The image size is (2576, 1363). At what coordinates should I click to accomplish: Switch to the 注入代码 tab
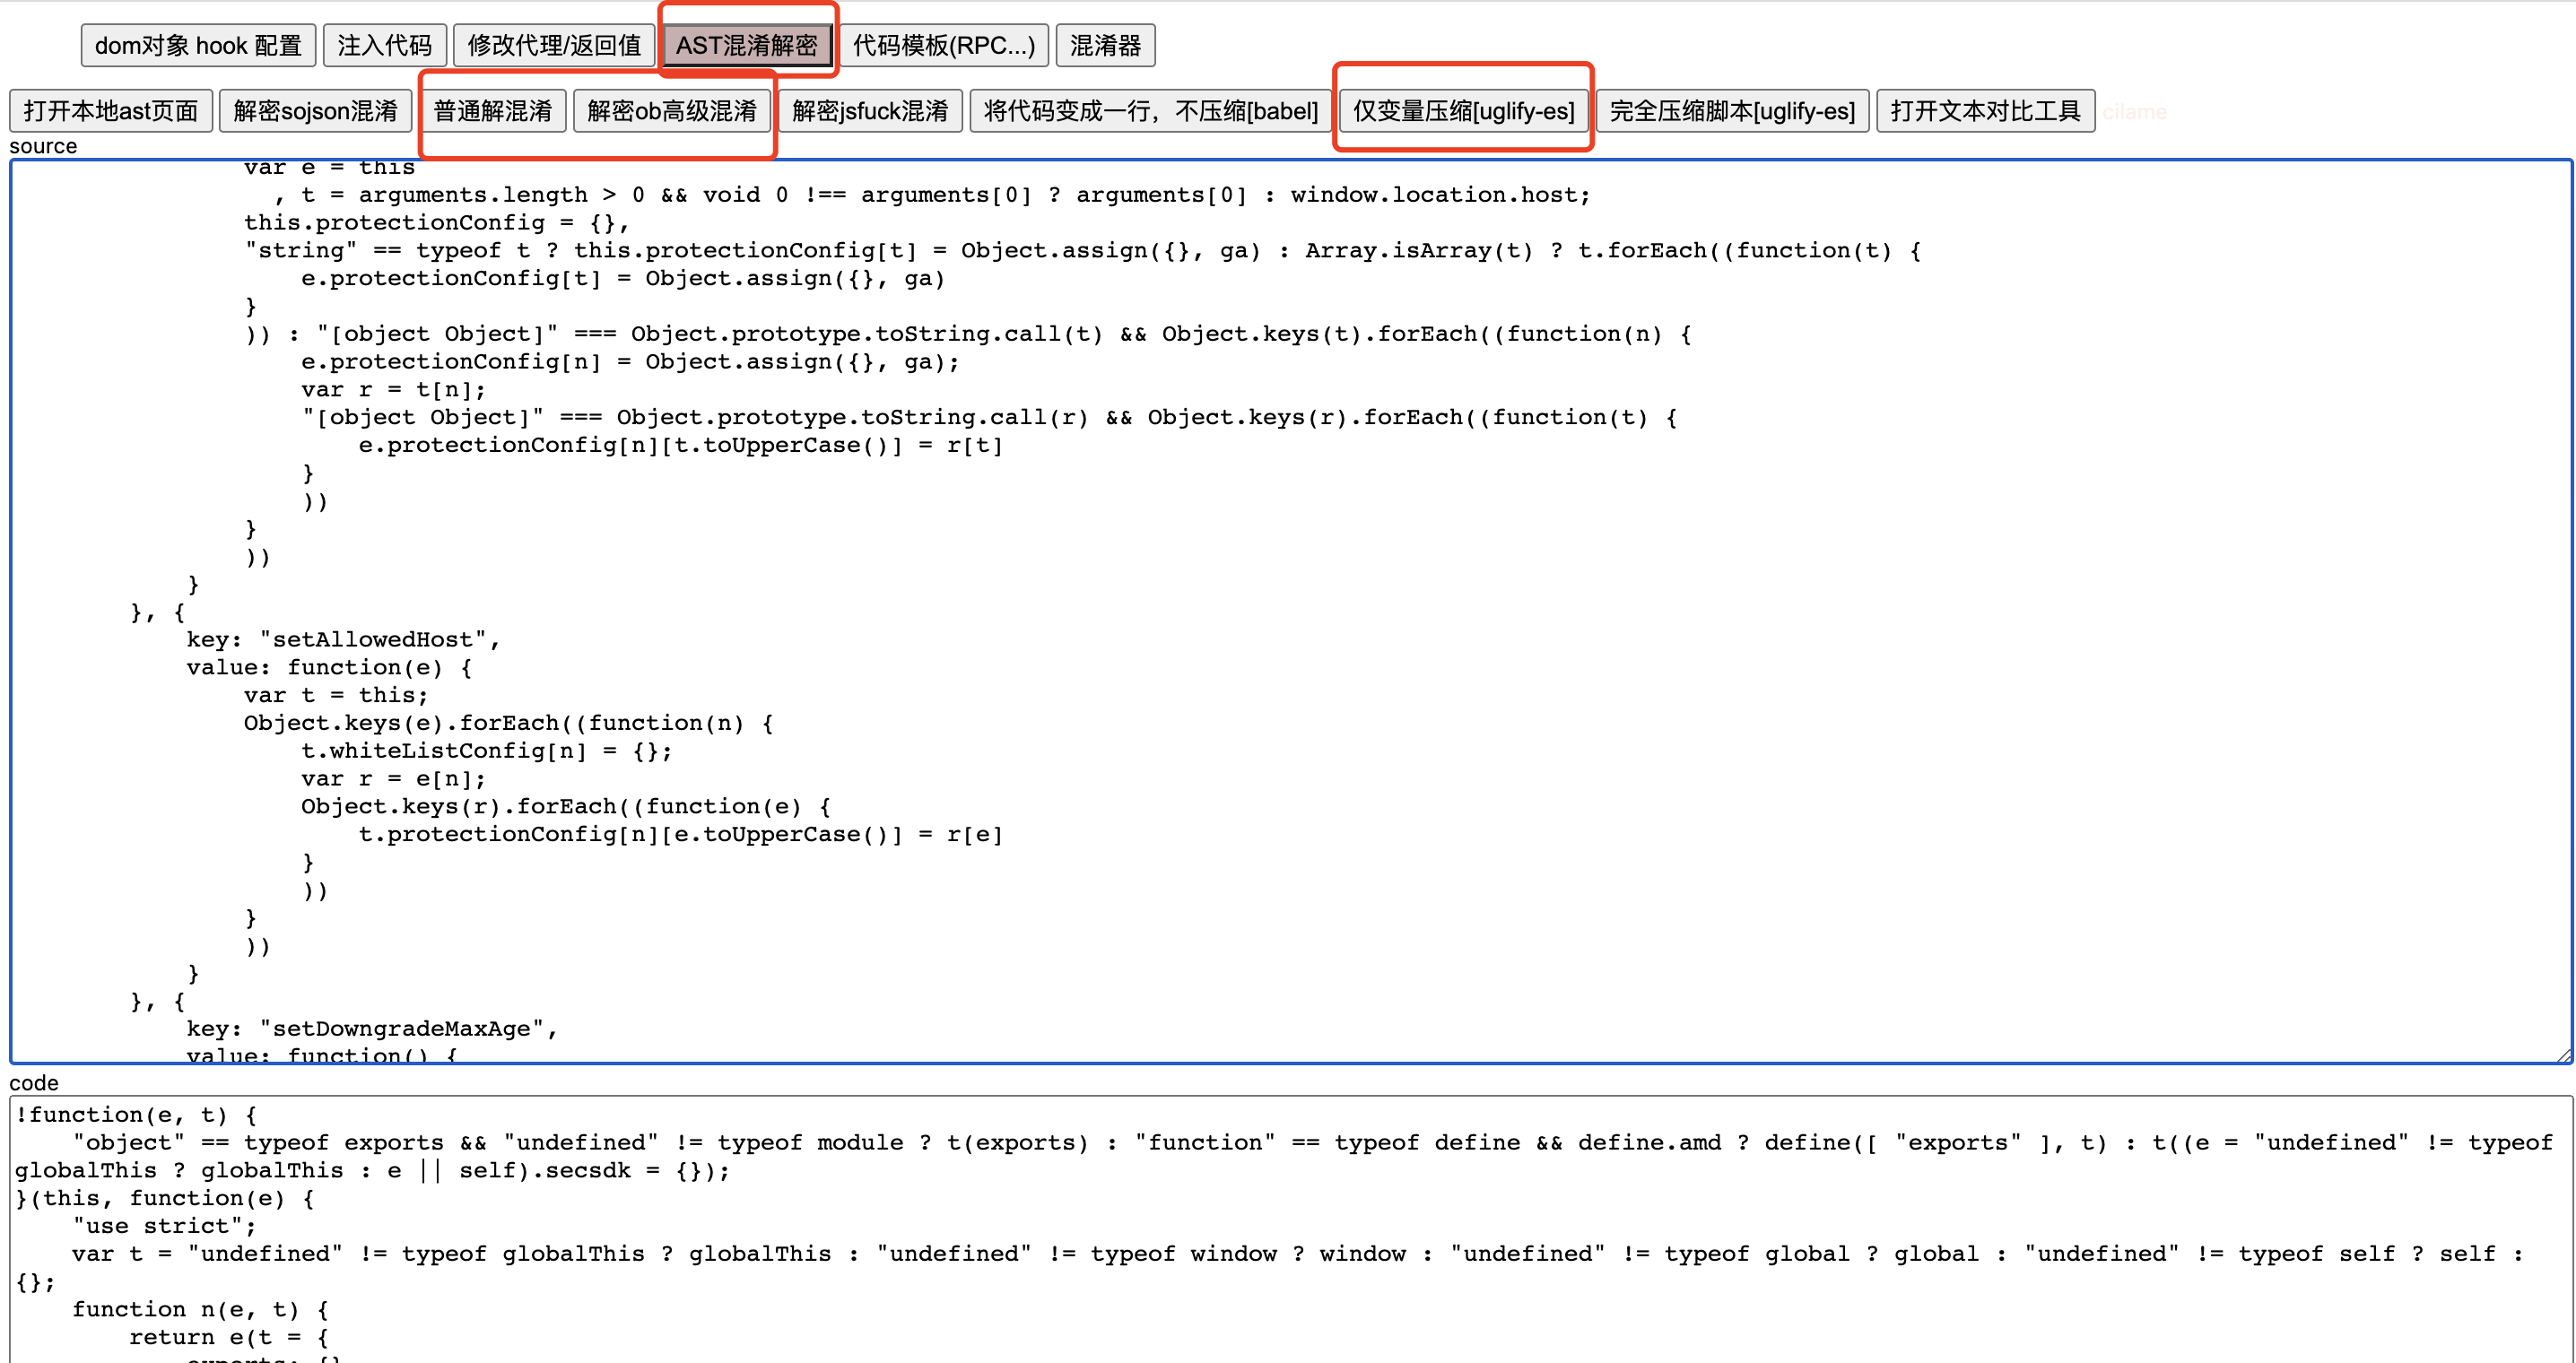384,45
